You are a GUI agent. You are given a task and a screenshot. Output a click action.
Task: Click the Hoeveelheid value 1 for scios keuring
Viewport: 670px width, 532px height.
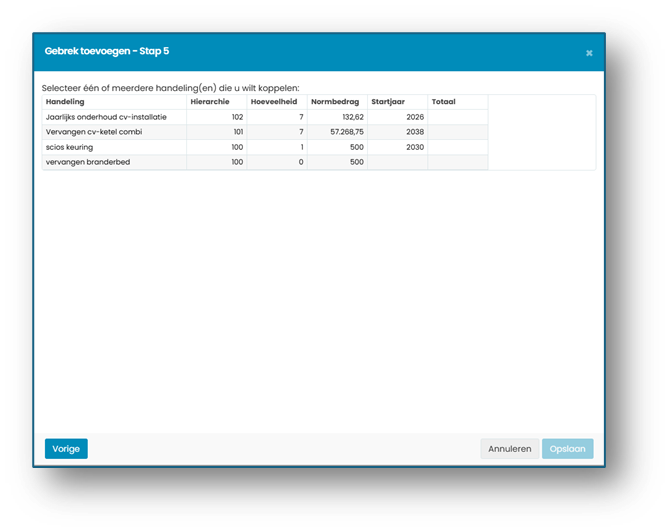pyautogui.click(x=302, y=147)
